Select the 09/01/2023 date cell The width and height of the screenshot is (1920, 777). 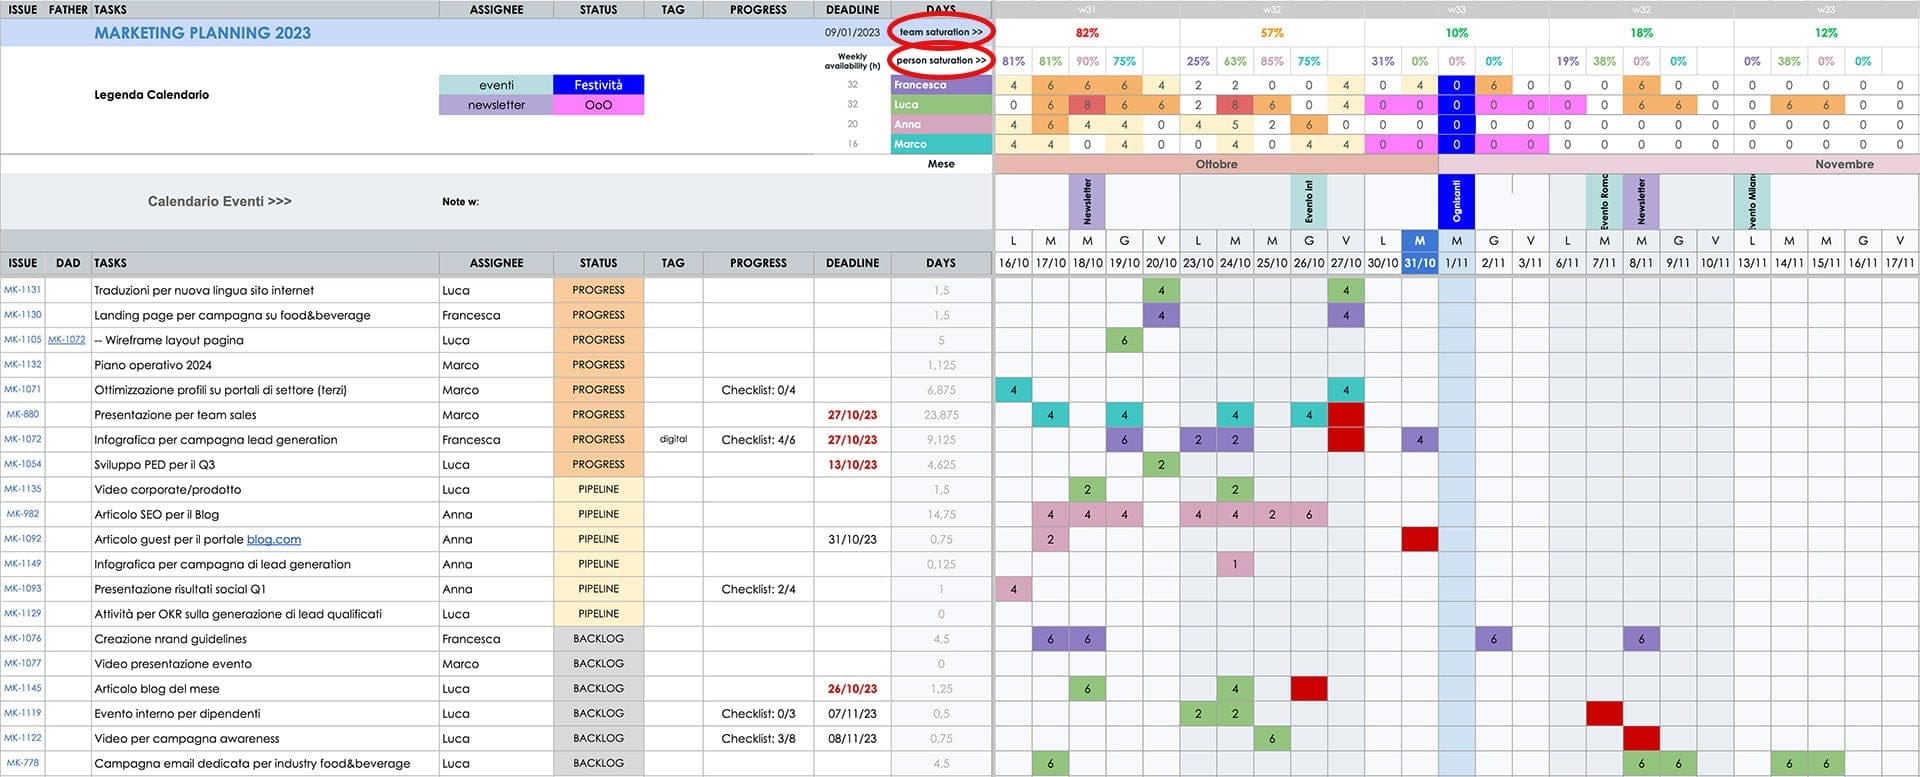coord(852,33)
